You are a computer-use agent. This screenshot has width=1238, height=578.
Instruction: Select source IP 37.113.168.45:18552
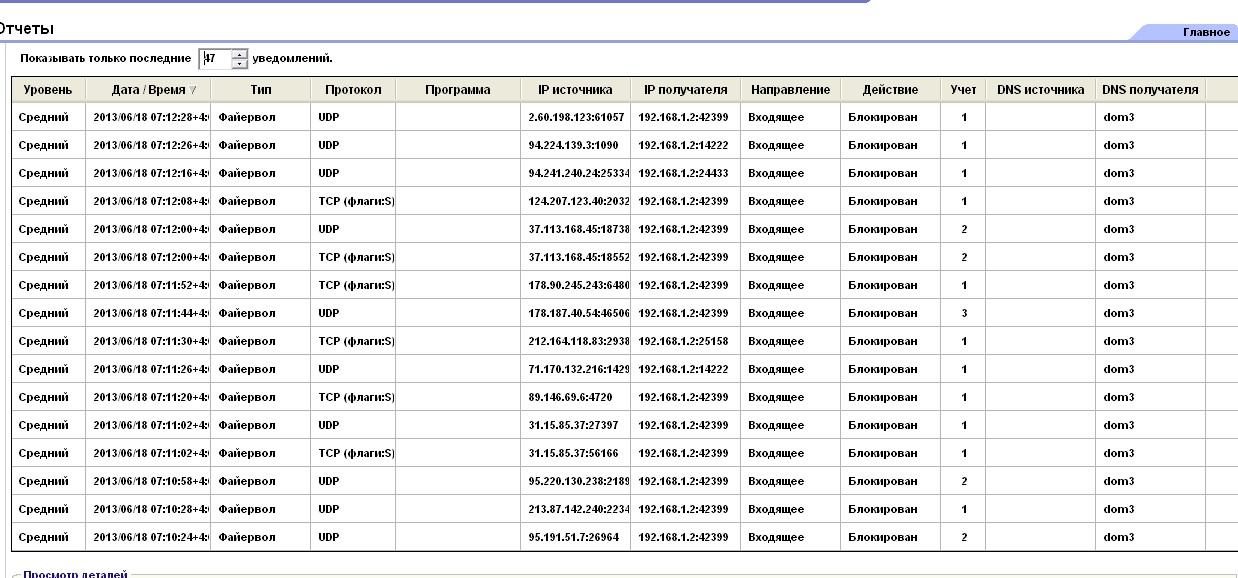[578, 257]
